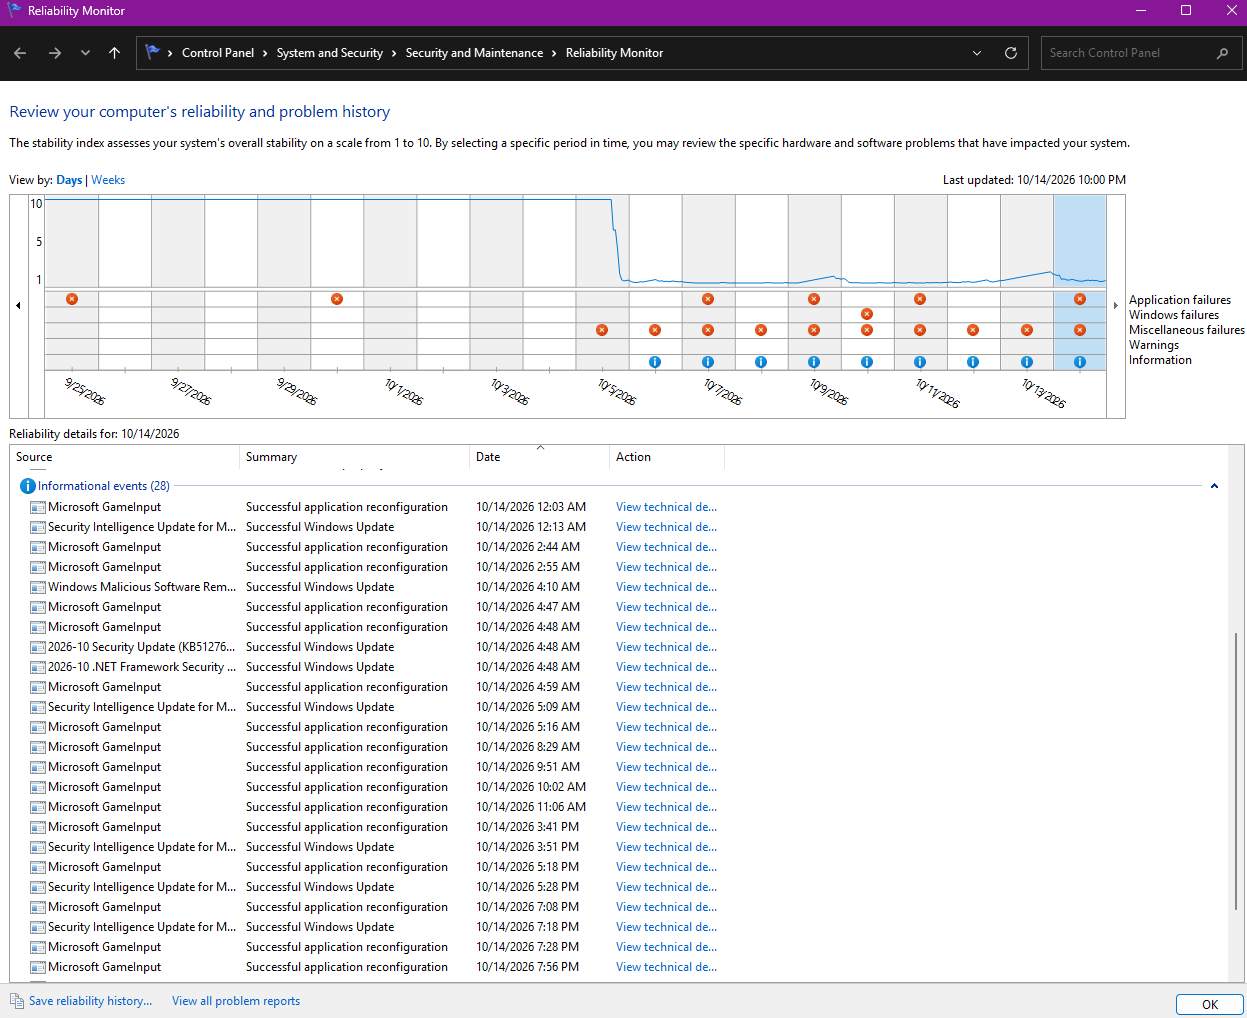Expand the chevron after System and Security breadcrumb
The width and height of the screenshot is (1247, 1018).
click(x=394, y=53)
